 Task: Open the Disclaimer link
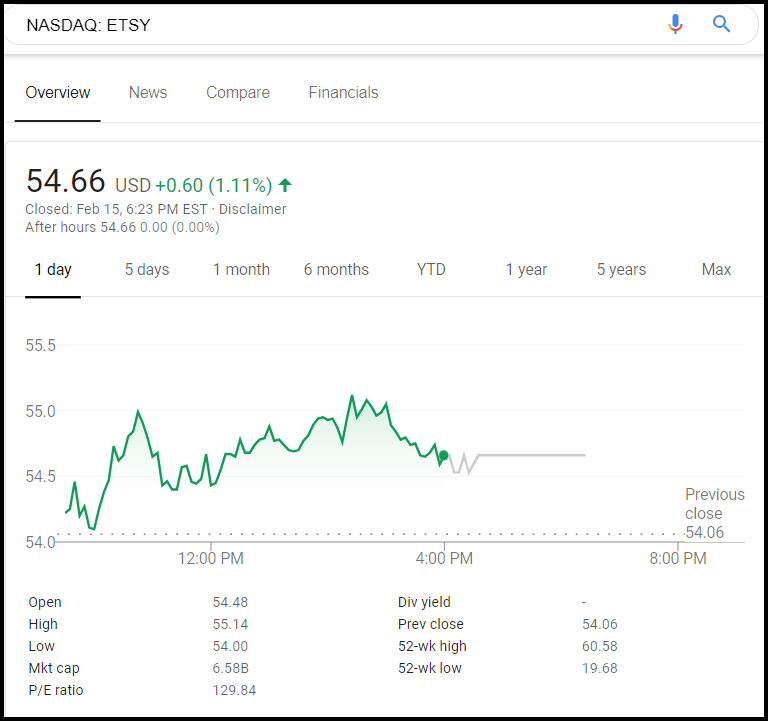pos(253,209)
